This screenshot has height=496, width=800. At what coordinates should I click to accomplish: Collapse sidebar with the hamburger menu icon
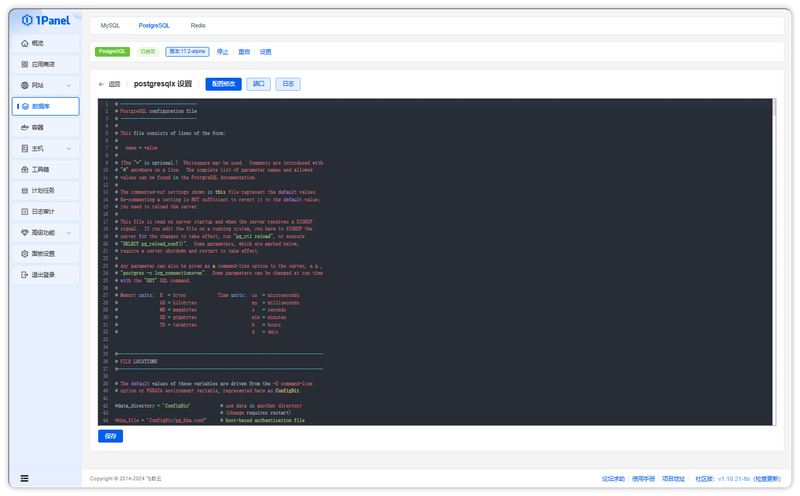point(24,478)
